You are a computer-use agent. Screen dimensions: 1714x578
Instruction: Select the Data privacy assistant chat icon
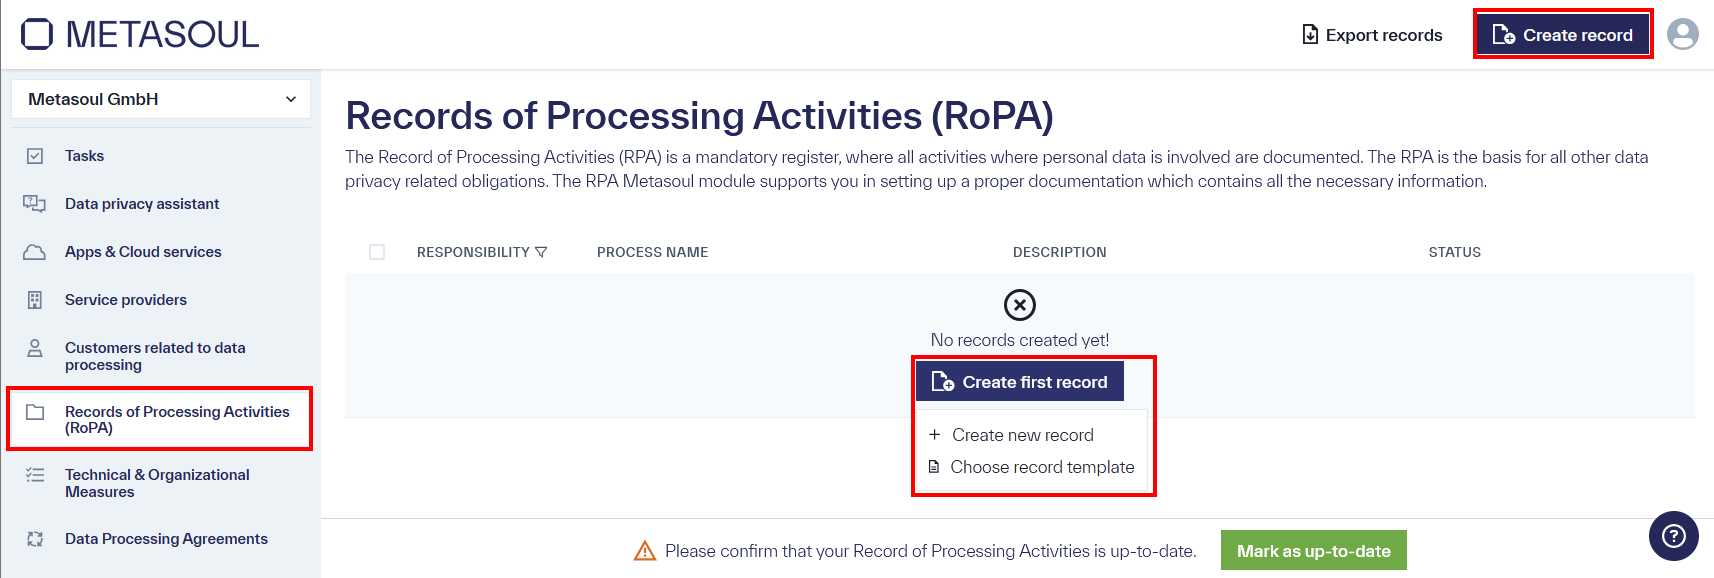(x=36, y=203)
